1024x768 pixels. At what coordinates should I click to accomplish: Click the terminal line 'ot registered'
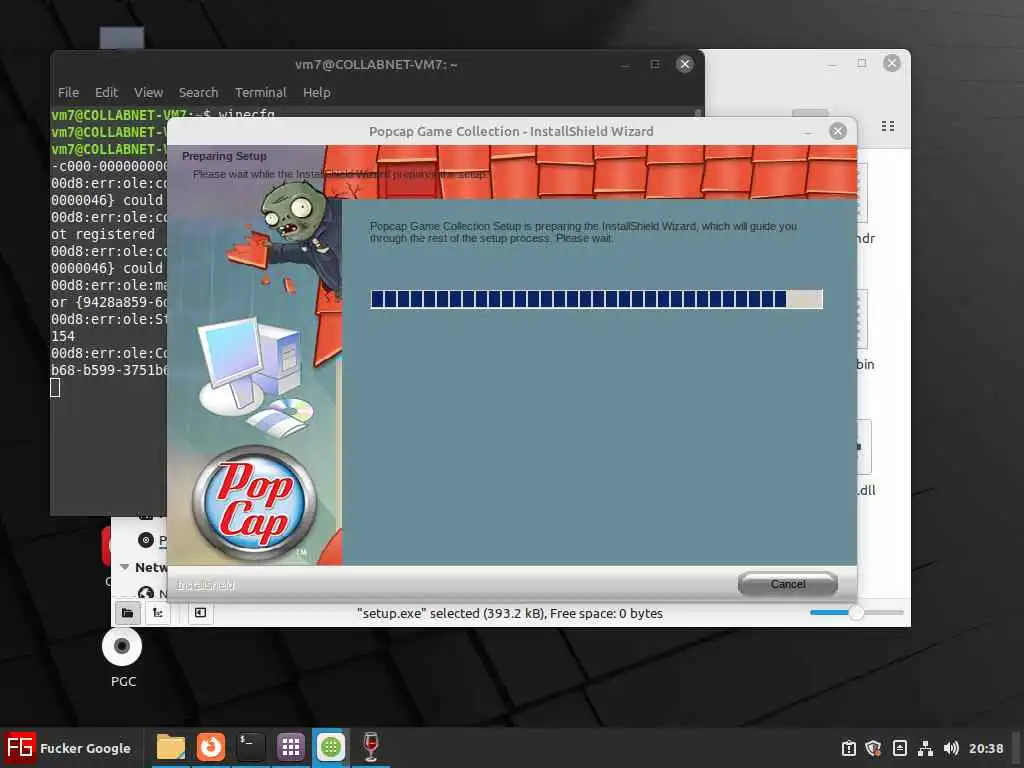pos(103,234)
